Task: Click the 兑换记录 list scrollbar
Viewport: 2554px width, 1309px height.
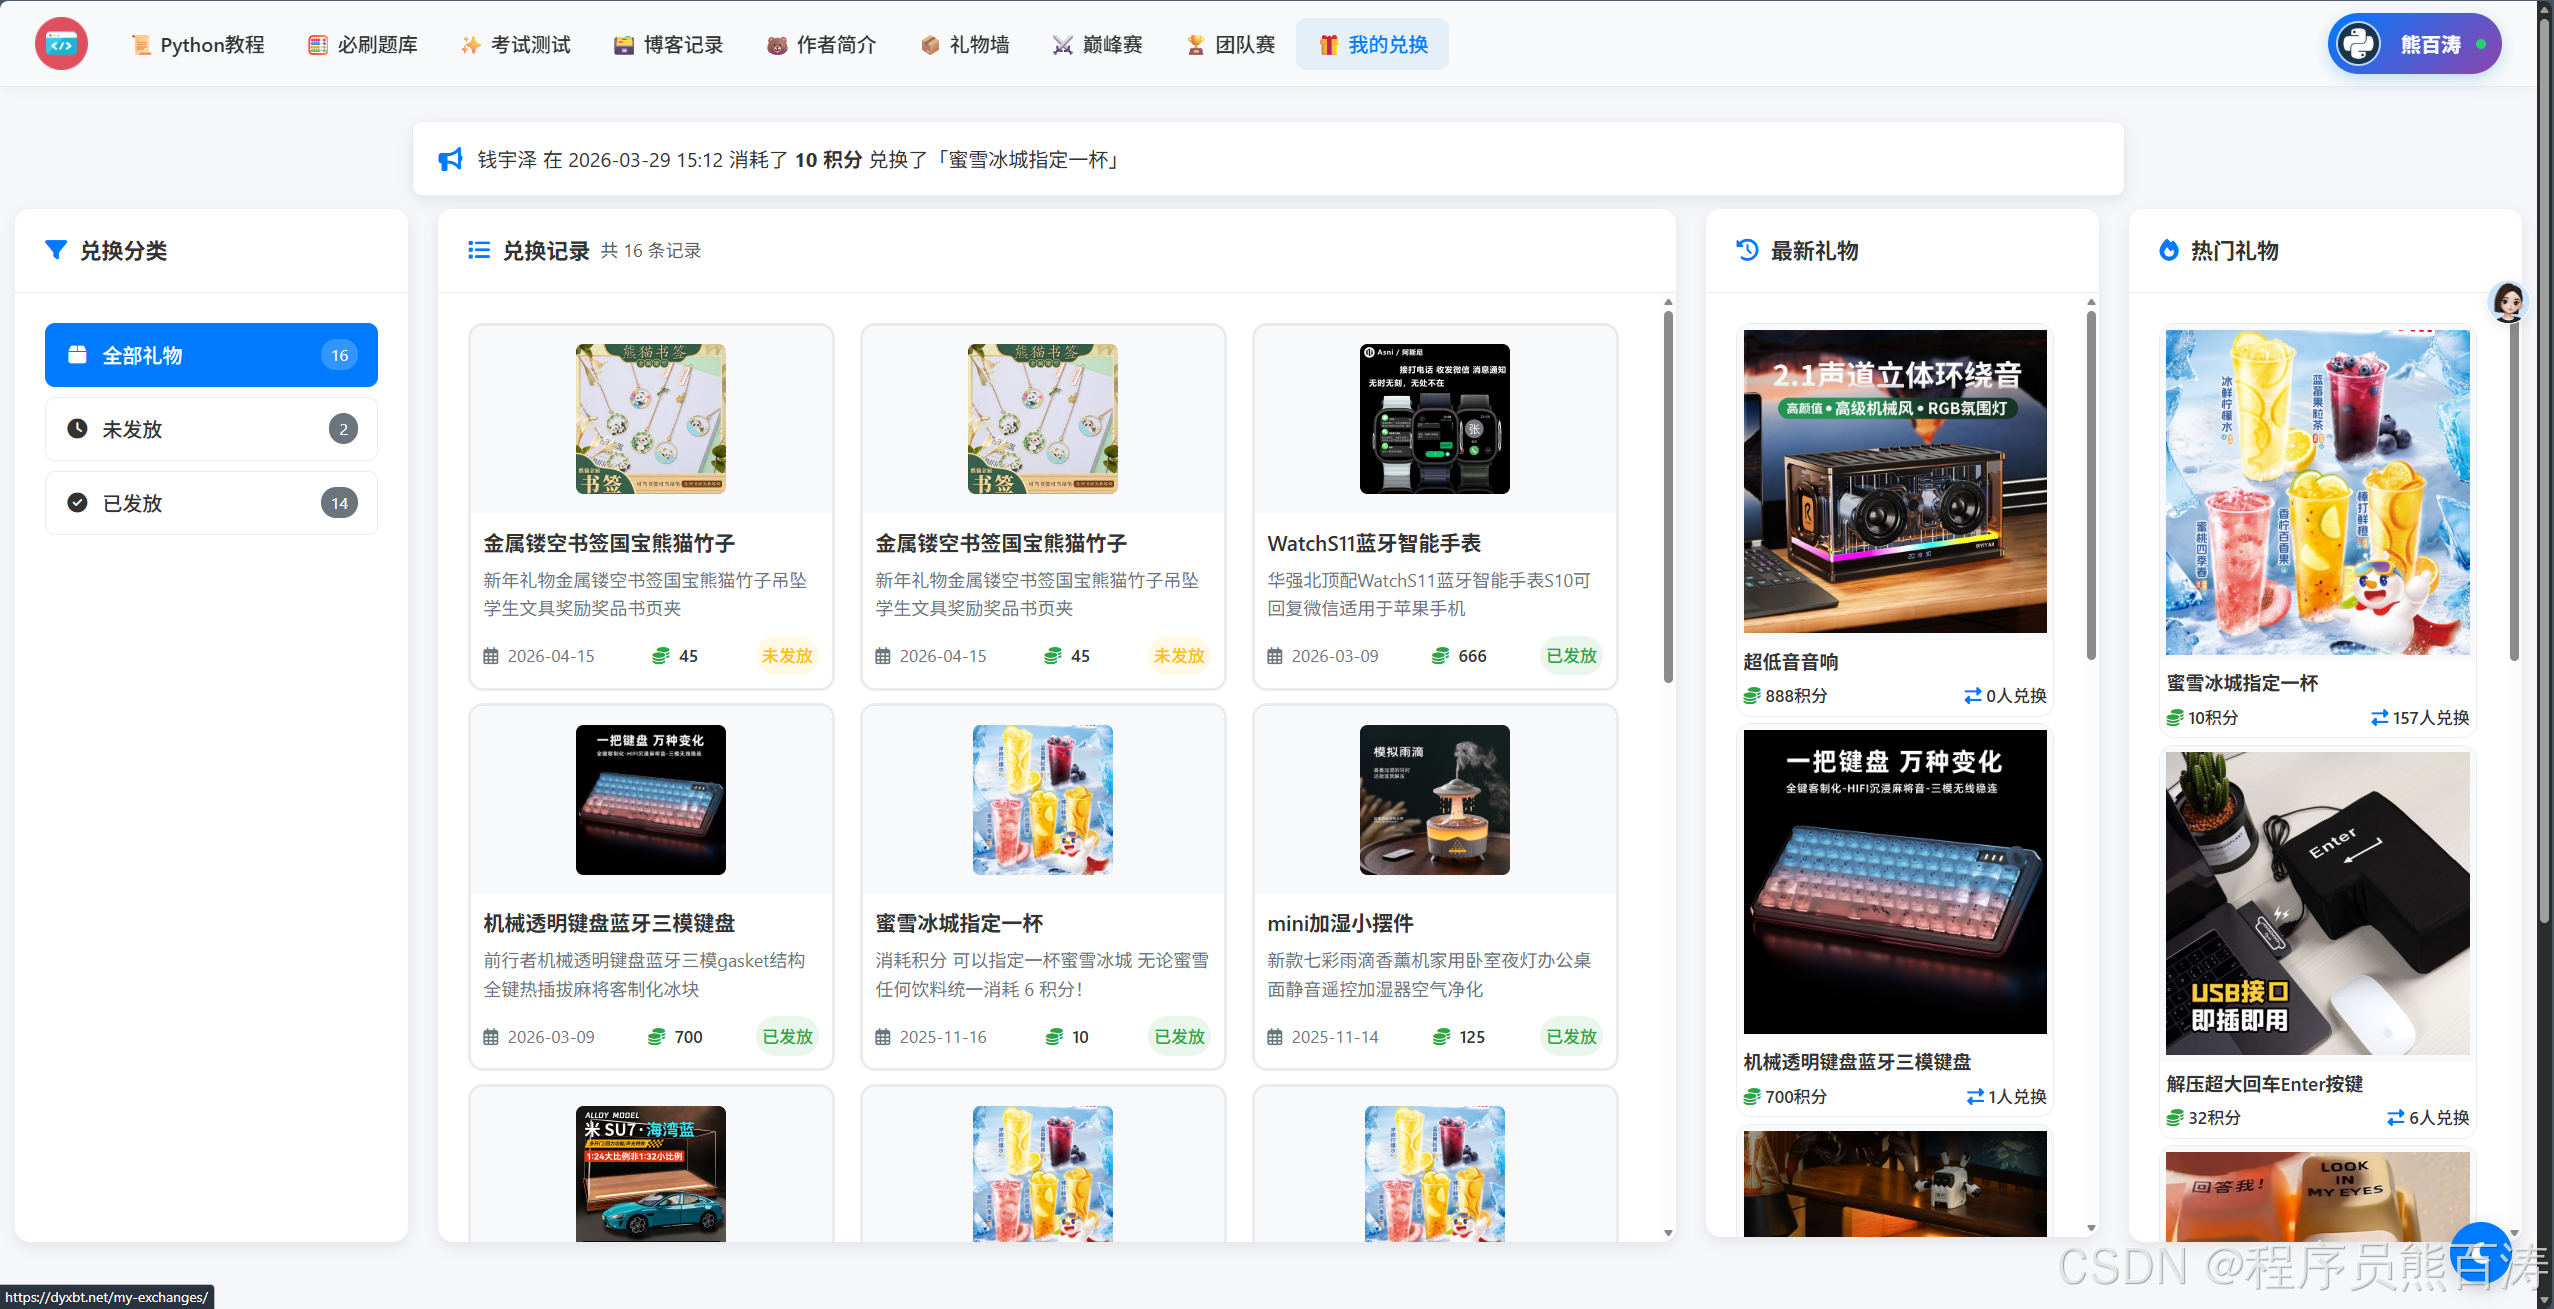Action: (x=1668, y=497)
